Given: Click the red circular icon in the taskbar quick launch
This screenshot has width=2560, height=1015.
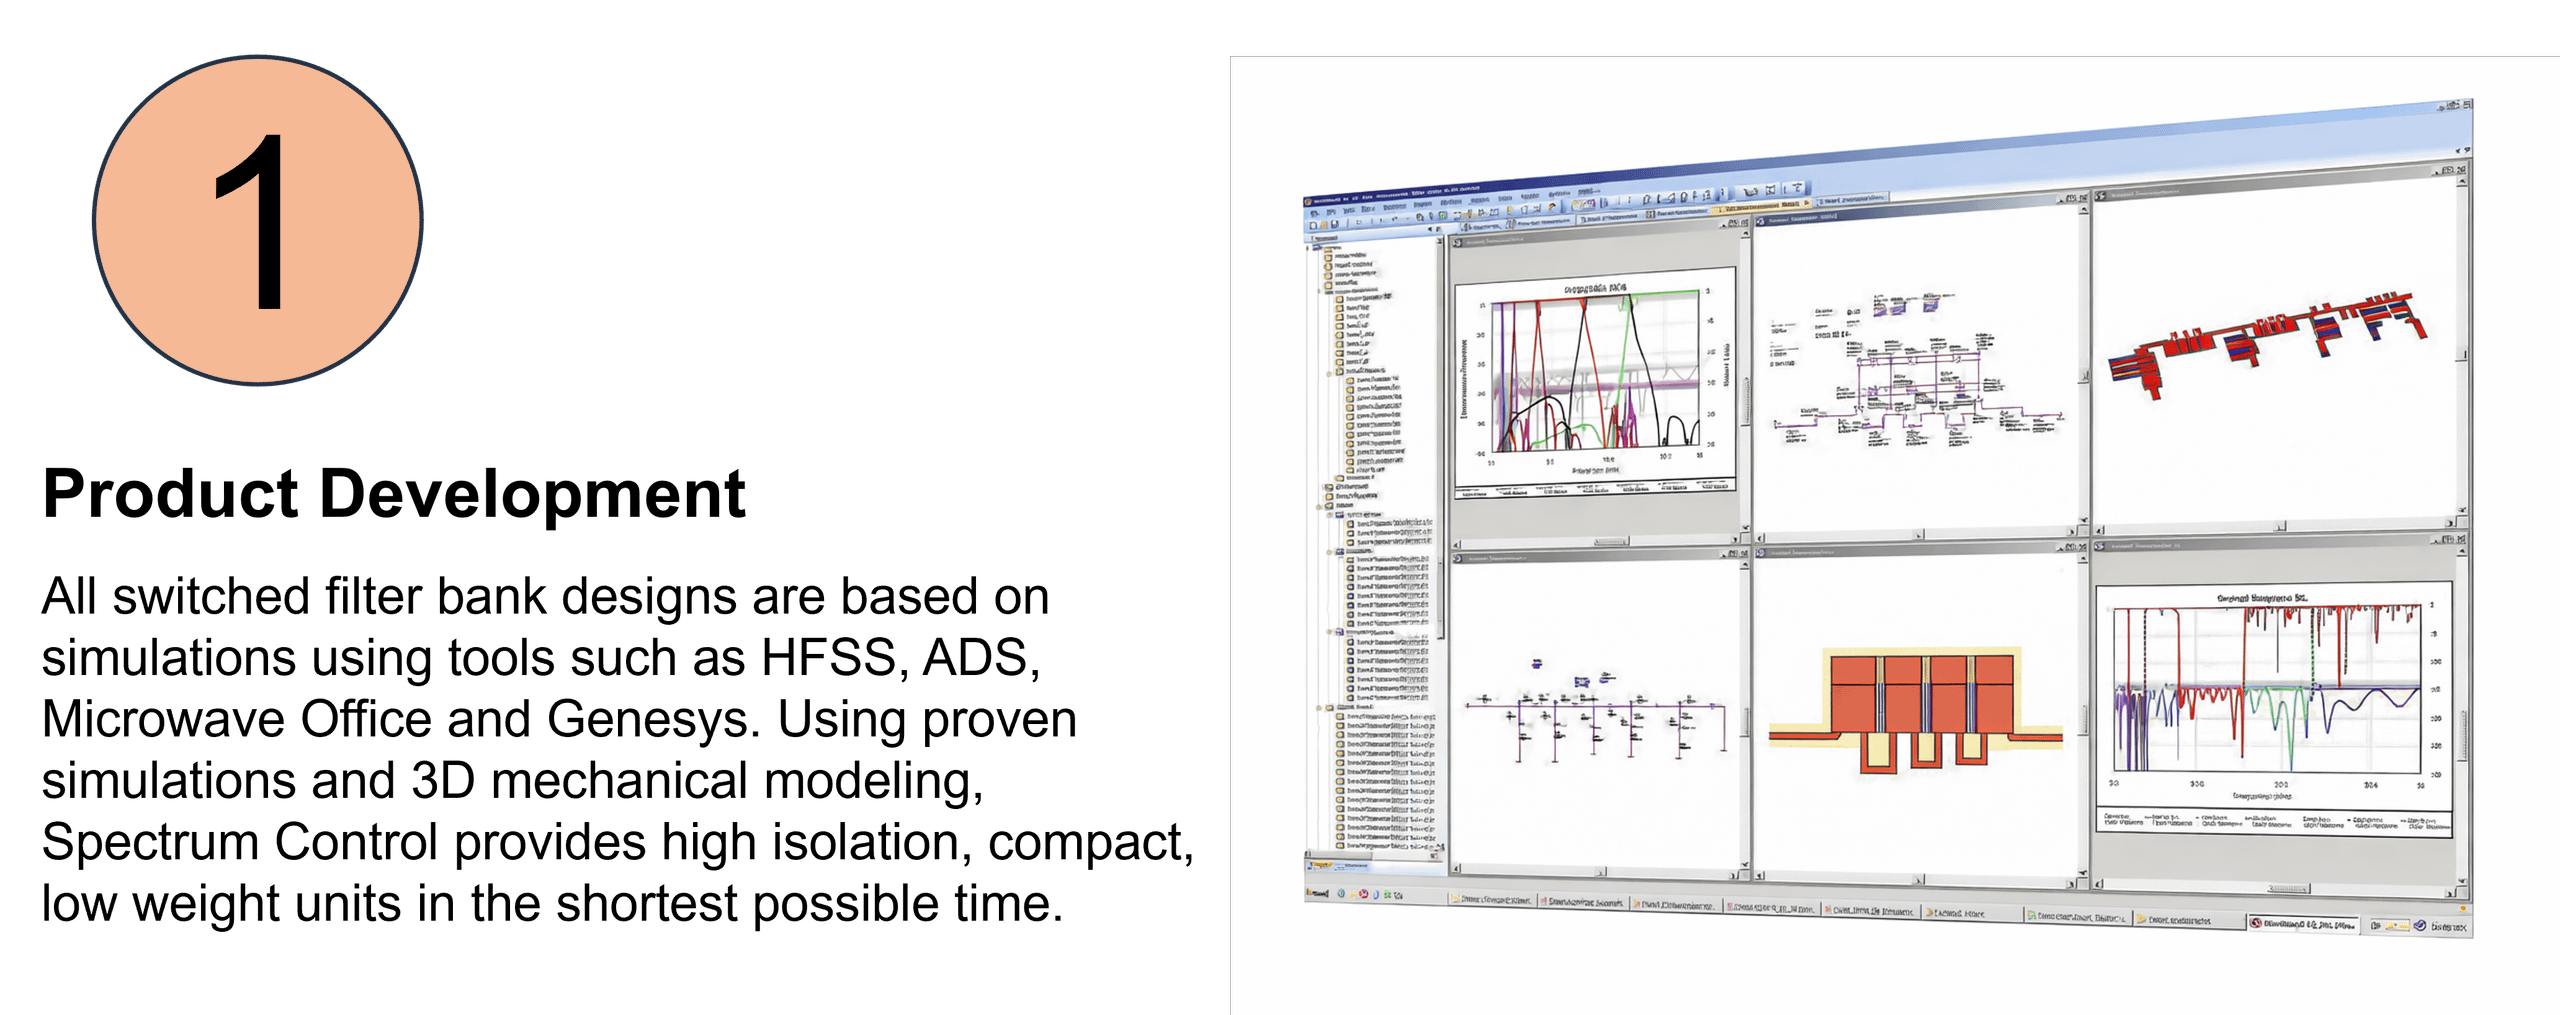Looking at the screenshot, I should coord(1363,893).
